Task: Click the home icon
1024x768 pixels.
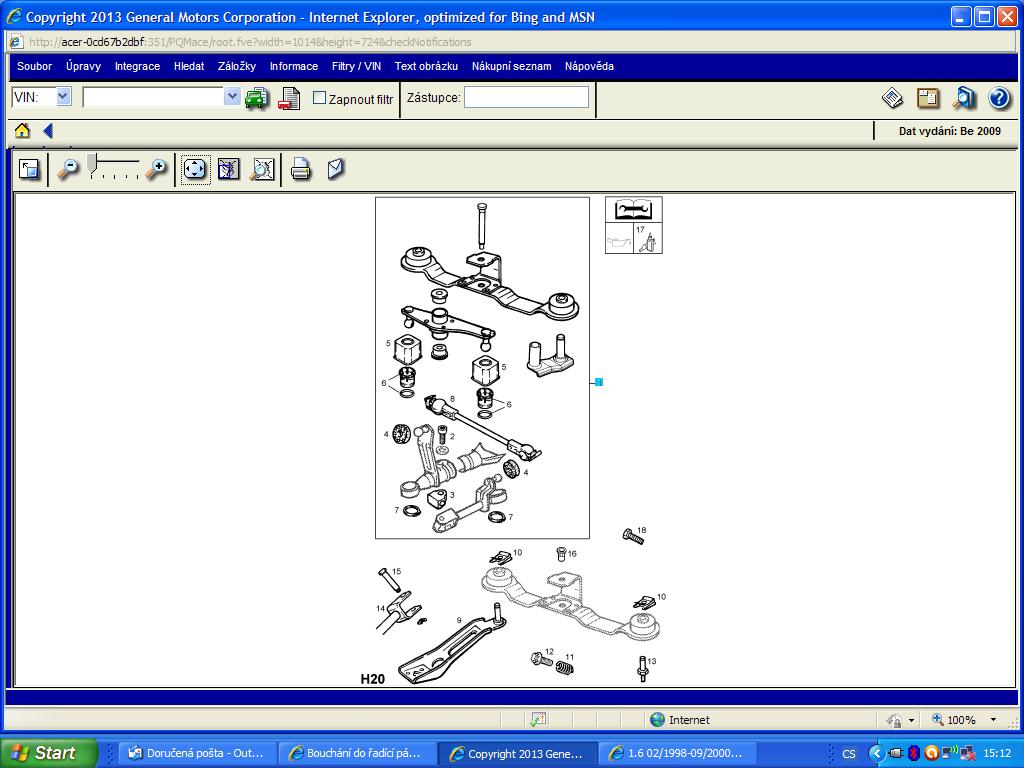Action: (22, 131)
